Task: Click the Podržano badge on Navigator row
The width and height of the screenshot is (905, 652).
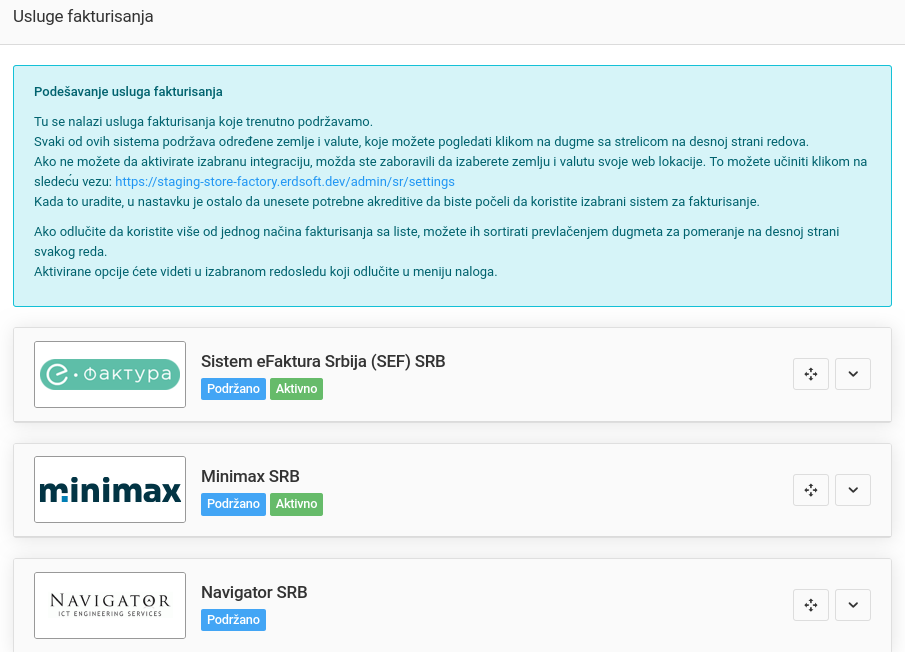Action: [233, 620]
